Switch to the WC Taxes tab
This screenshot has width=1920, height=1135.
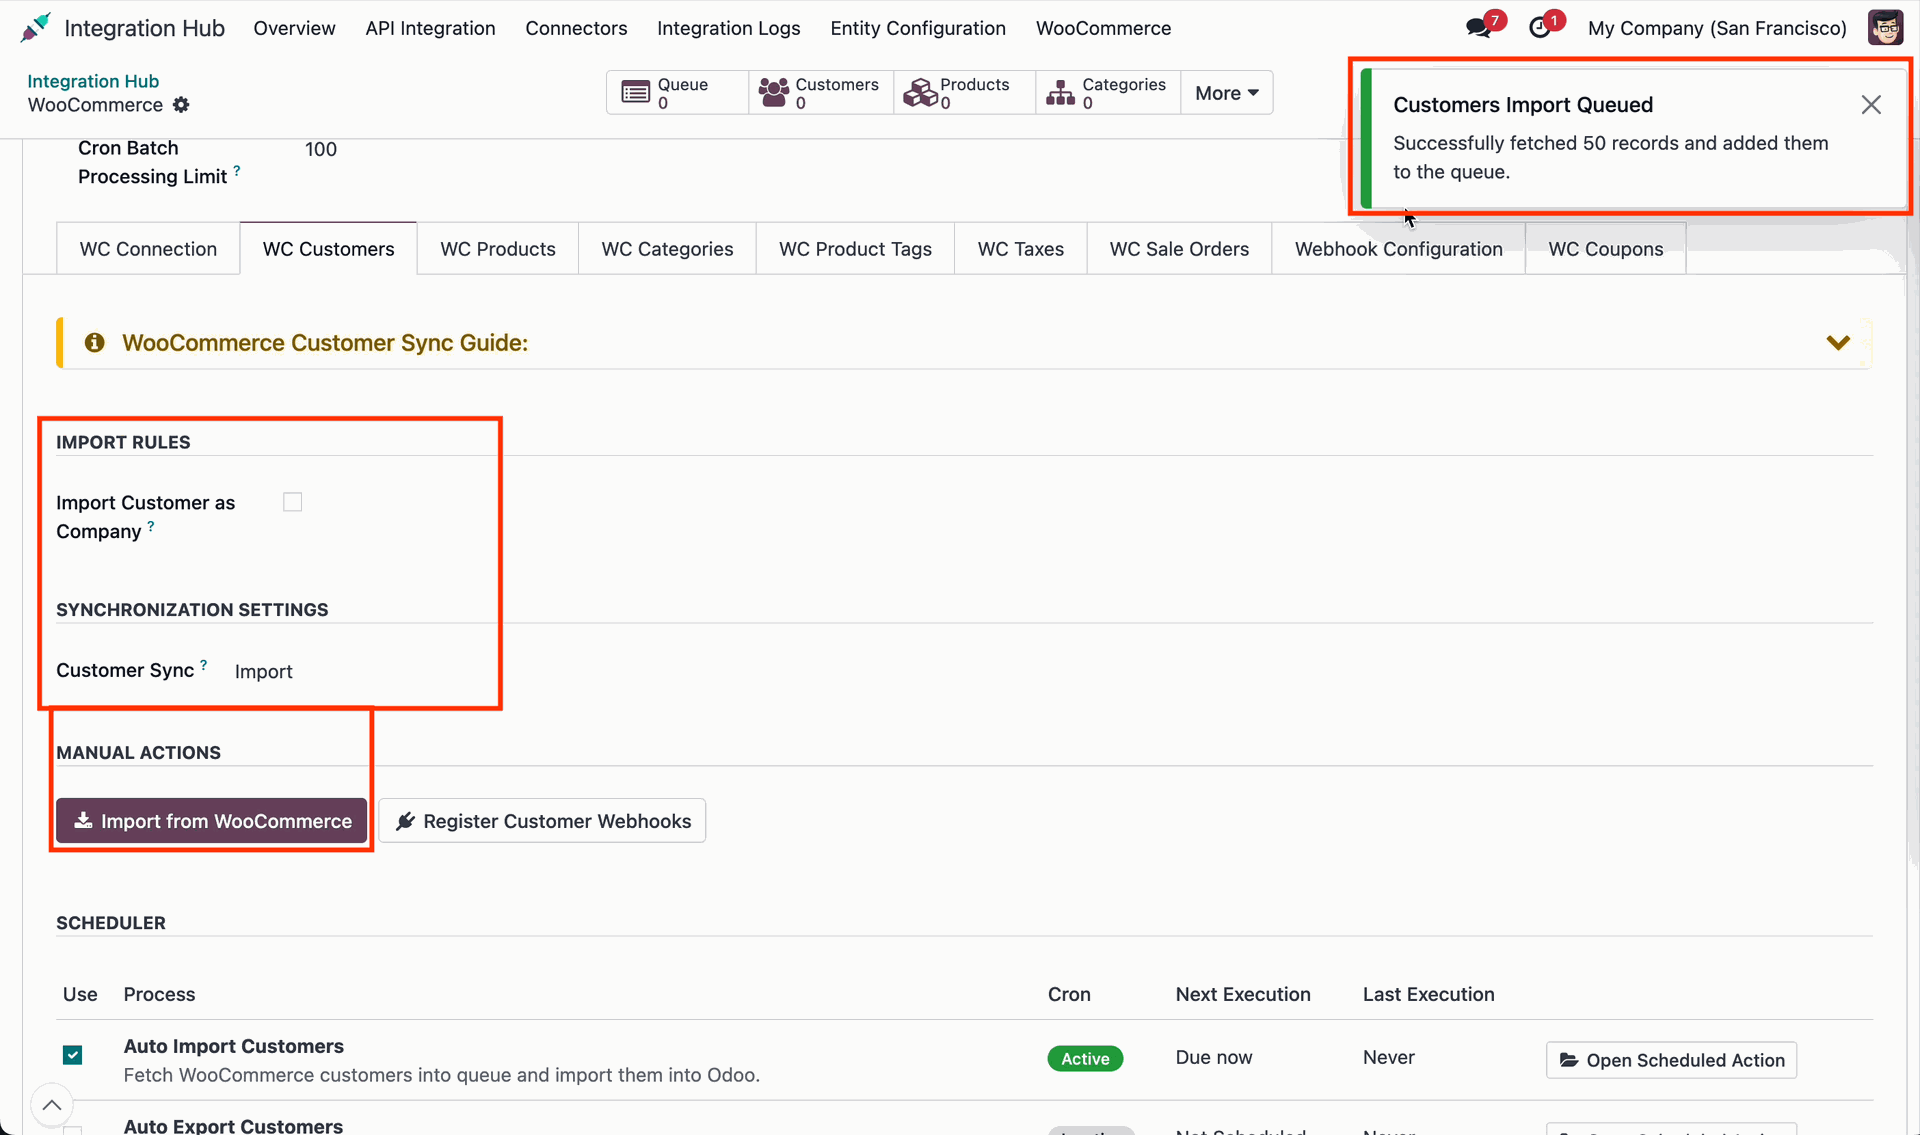[1021, 249]
